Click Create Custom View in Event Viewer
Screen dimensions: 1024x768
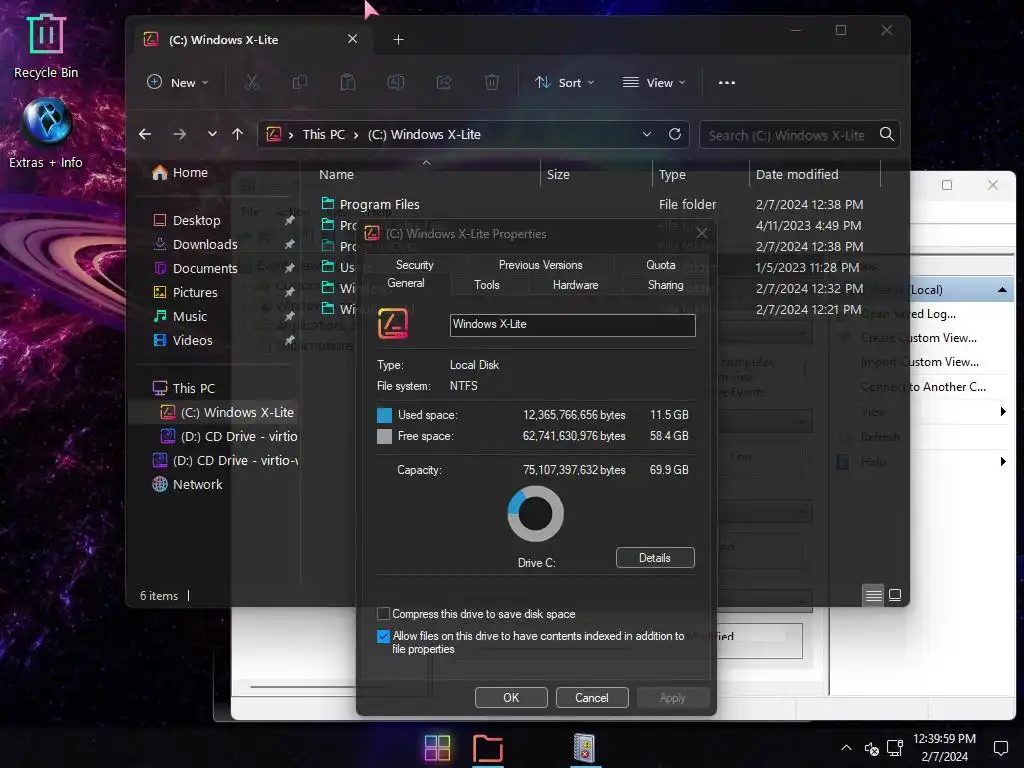(918, 338)
